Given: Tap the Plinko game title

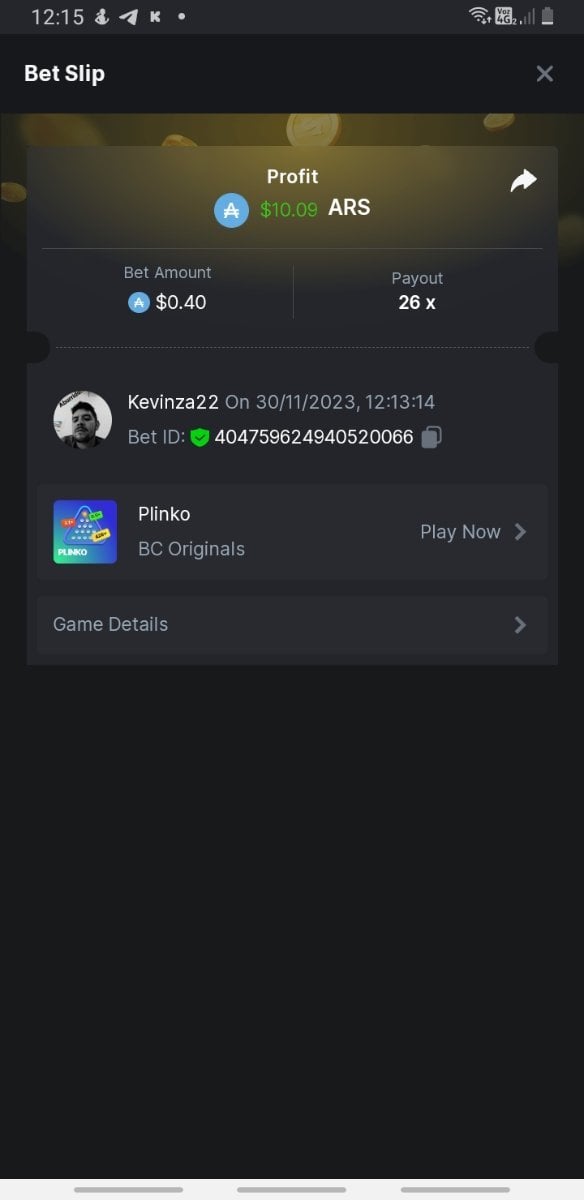Looking at the screenshot, I should [164, 514].
